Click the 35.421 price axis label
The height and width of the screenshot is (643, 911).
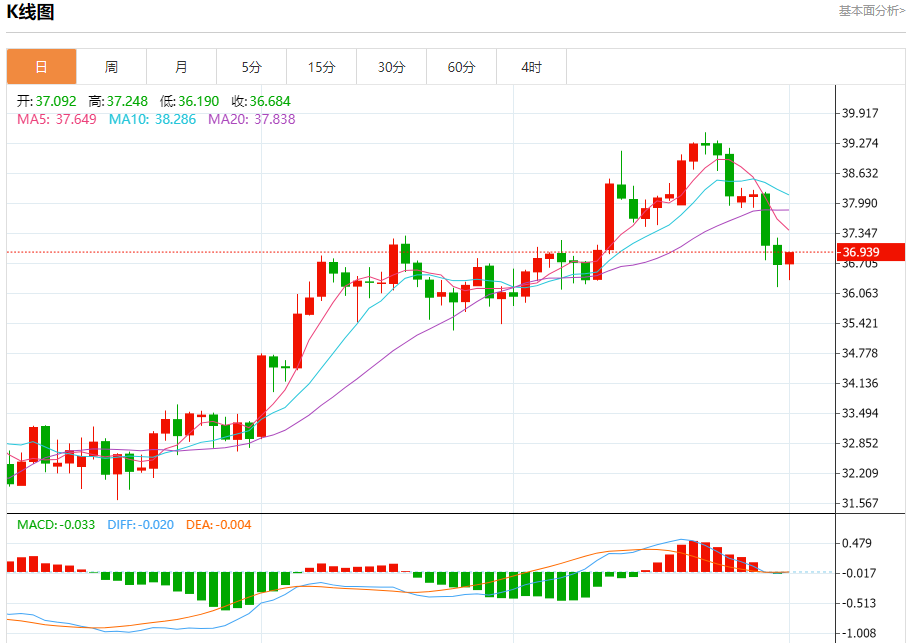pos(860,323)
